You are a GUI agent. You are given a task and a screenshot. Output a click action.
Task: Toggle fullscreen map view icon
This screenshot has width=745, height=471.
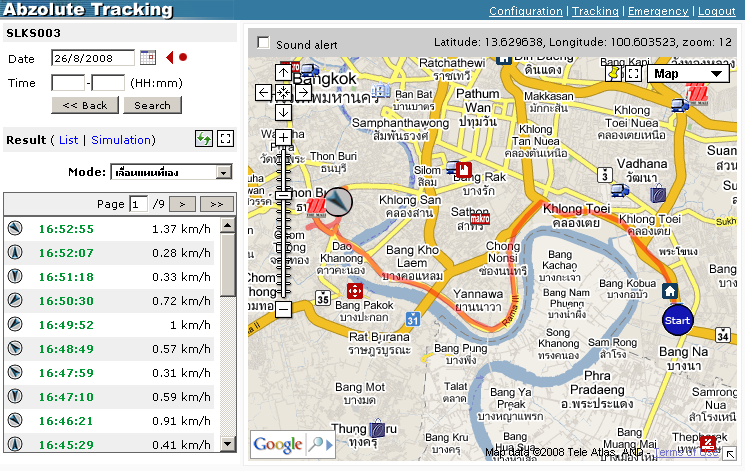coord(633,74)
